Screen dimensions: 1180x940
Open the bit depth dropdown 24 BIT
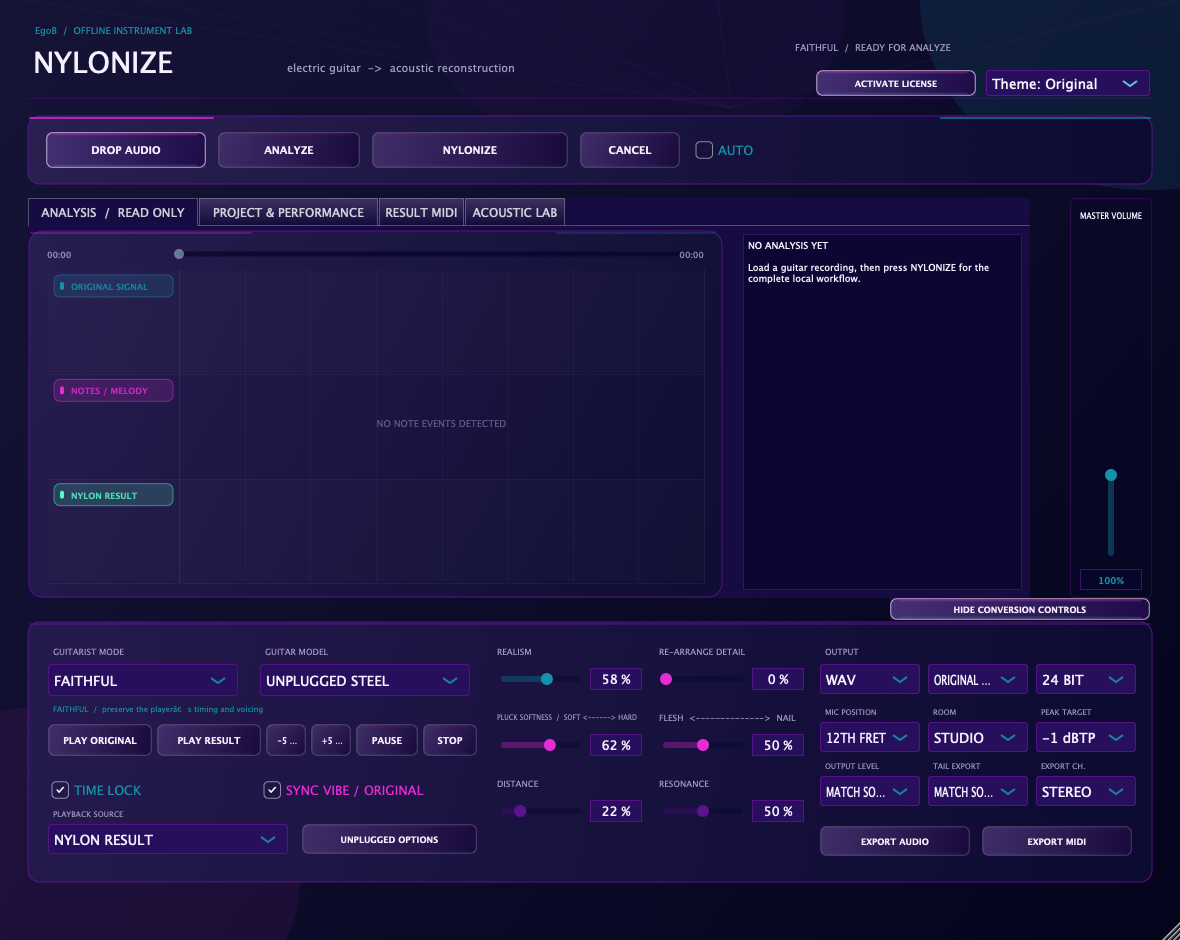[1085, 680]
